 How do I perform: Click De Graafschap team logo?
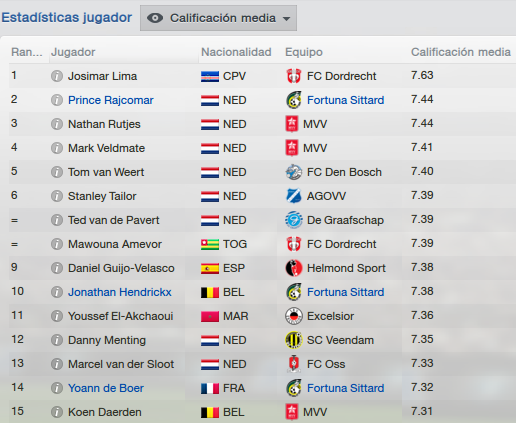[294, 220]
